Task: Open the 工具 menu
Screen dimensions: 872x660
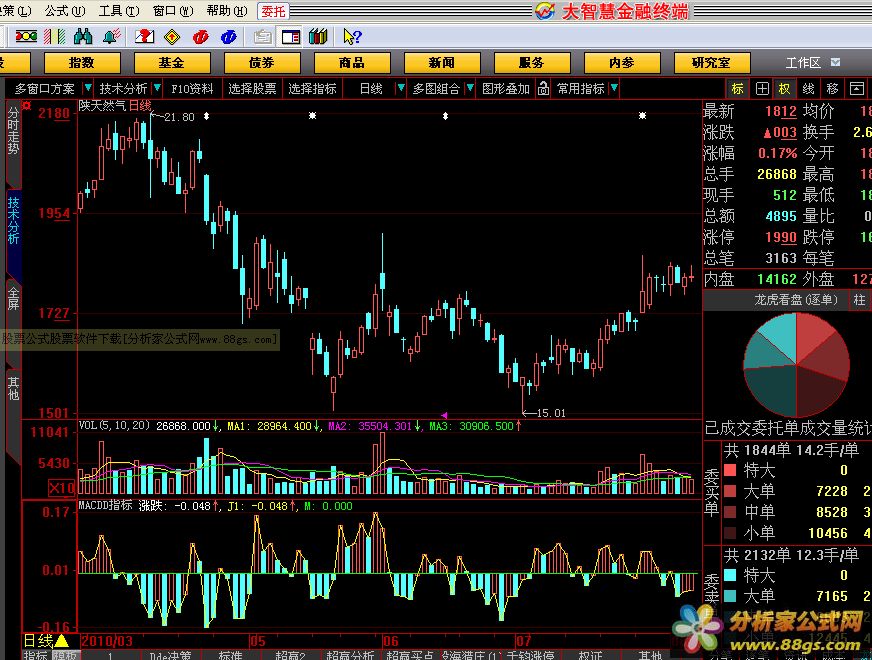Action: coord(119,11)
